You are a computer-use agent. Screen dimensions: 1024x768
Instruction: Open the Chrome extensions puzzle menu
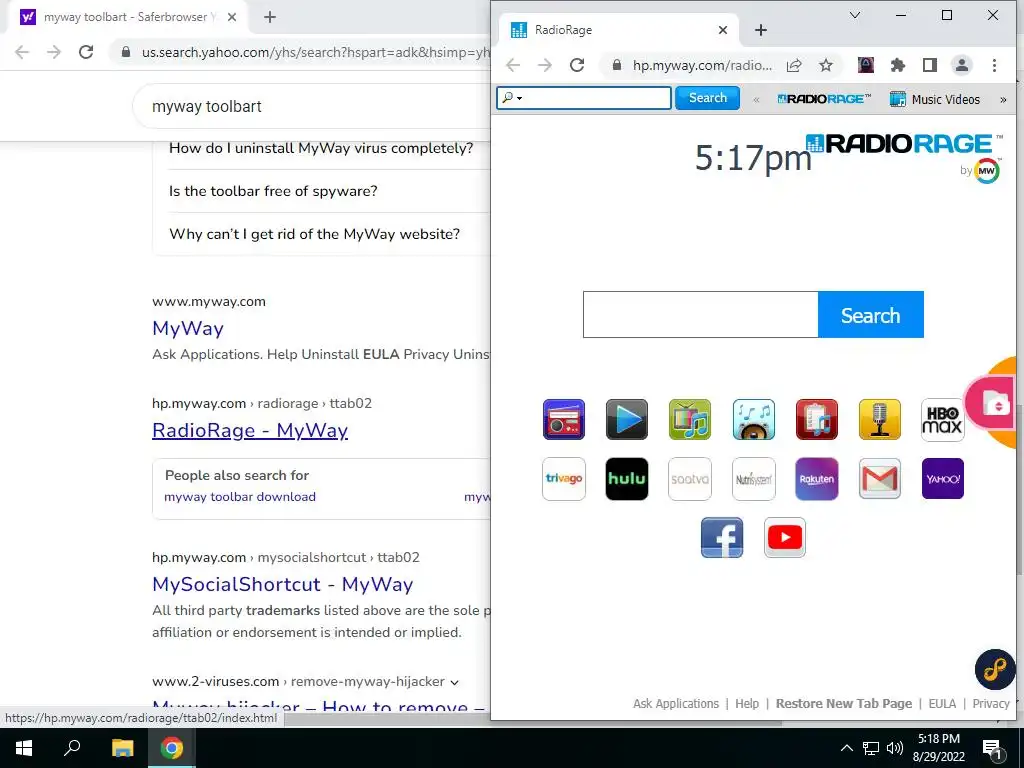(x=898, y=65)
